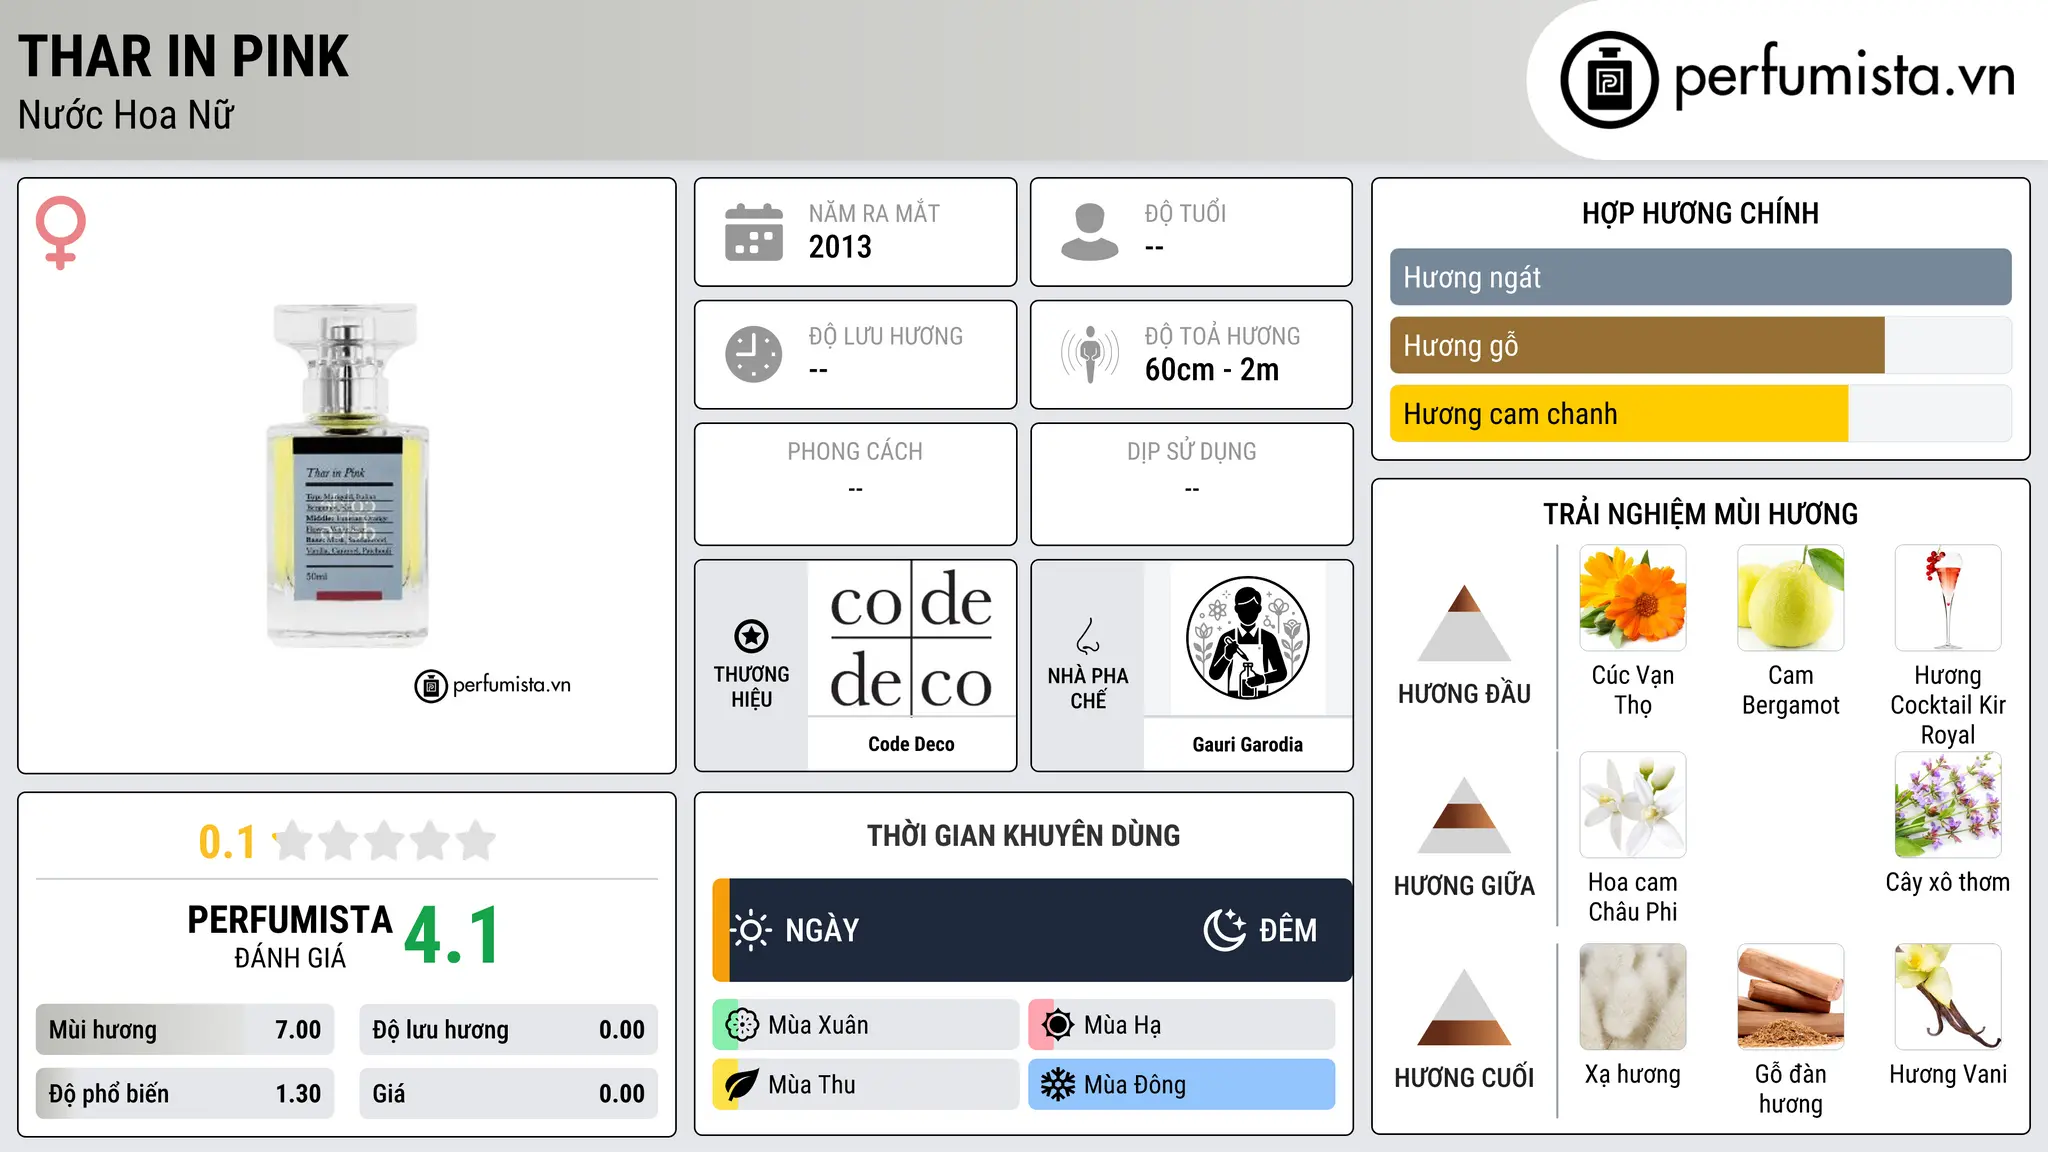Click the Hương gỗ accord bar
Viewport: 2048px width, 1152px height.
coord(1700,345)
